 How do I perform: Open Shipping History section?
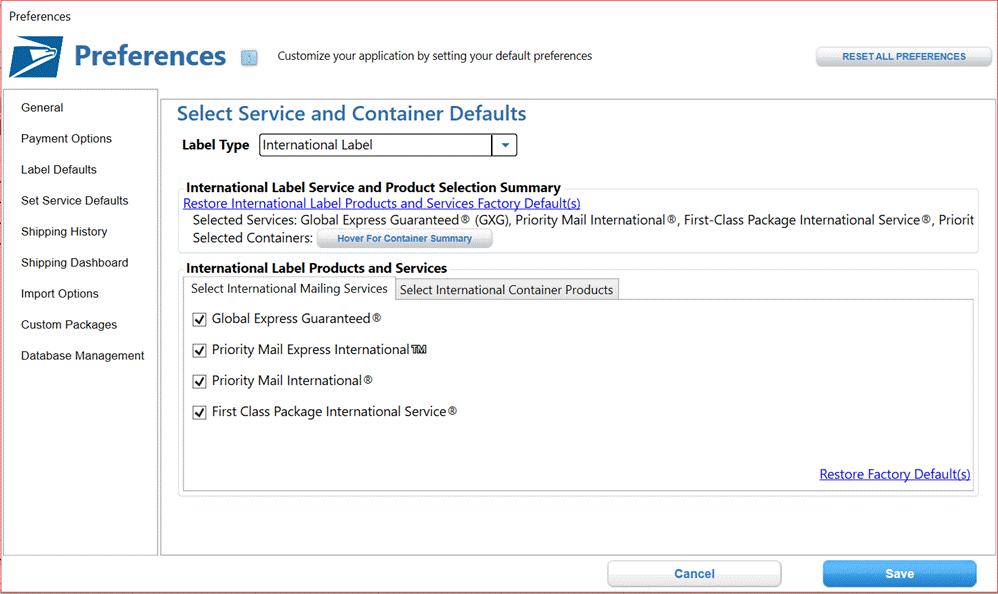pyautogui.click(x=64, y=232)
